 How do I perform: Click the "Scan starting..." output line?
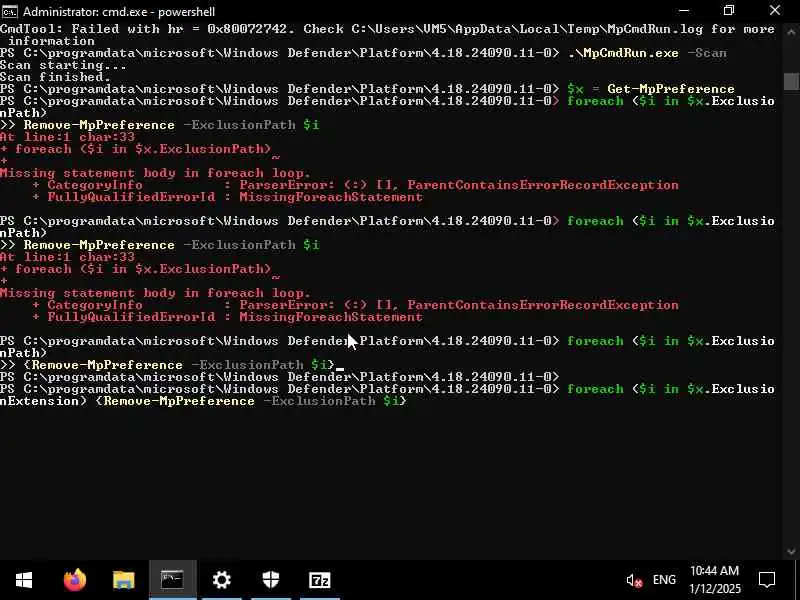63,65
